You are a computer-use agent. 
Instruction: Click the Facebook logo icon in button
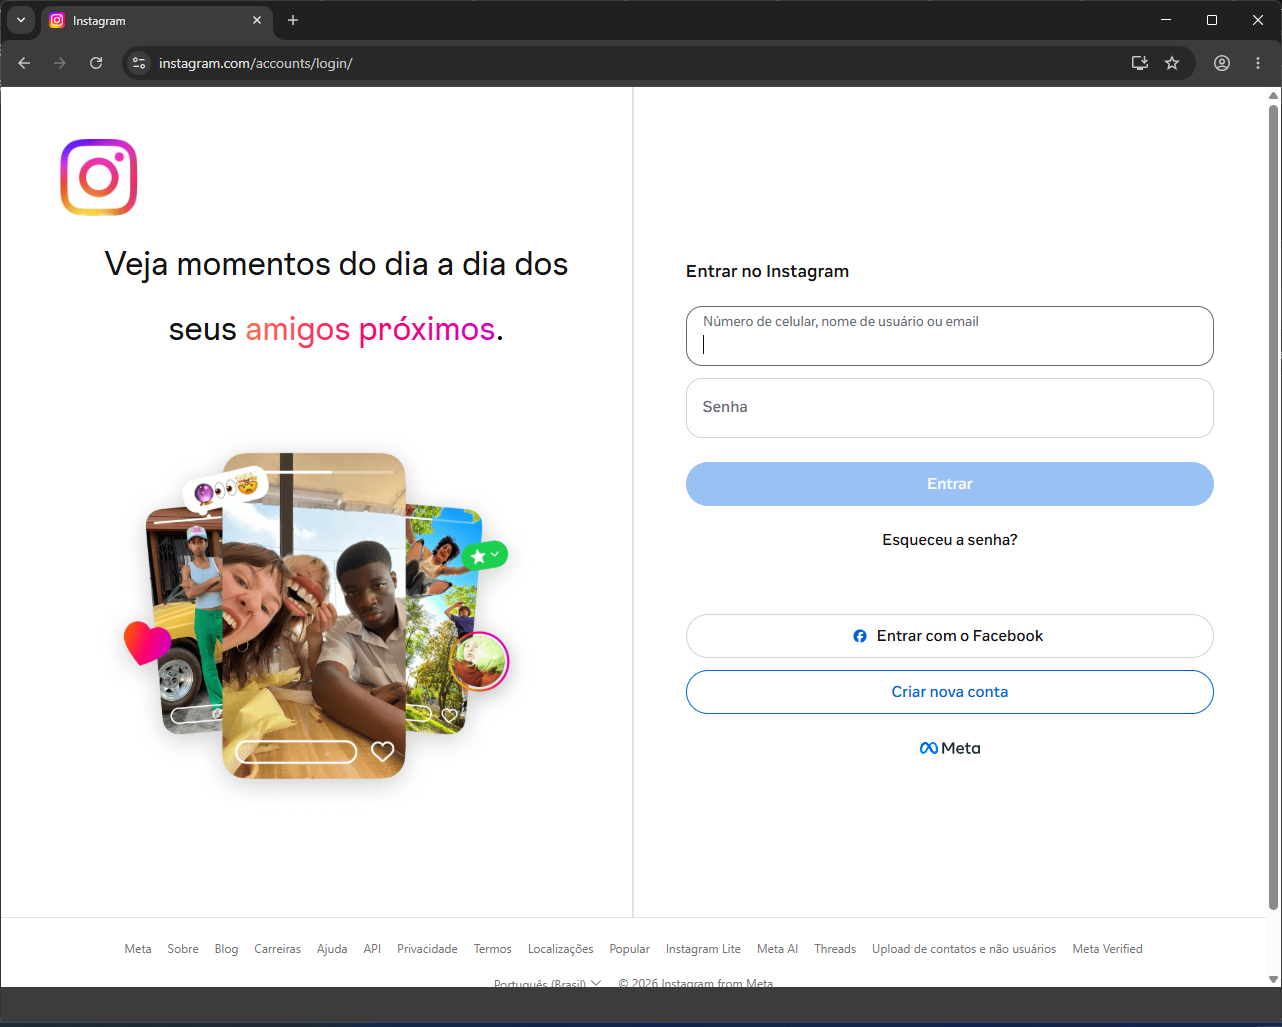point(860,636)
